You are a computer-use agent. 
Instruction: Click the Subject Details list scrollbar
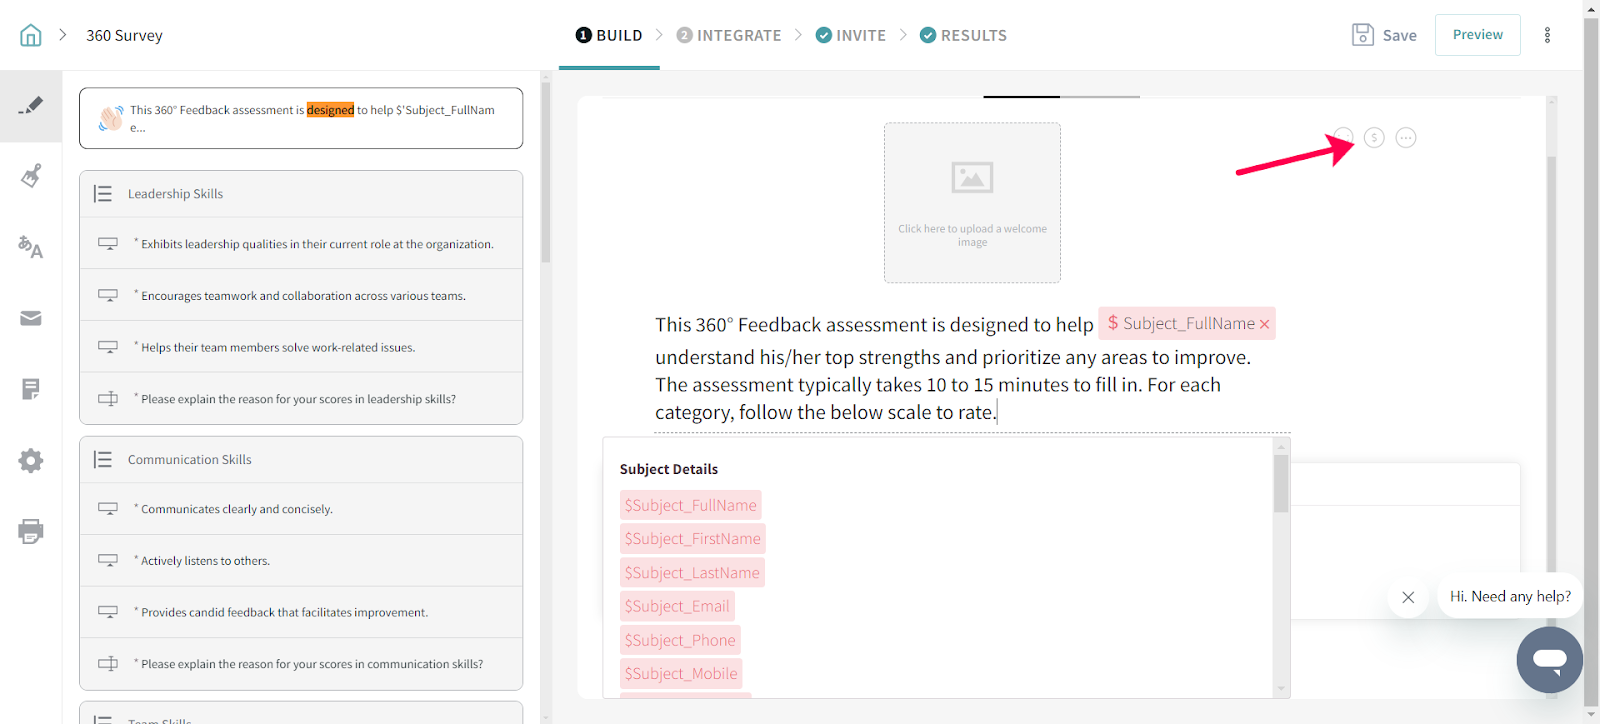[x=1280, y=485]
